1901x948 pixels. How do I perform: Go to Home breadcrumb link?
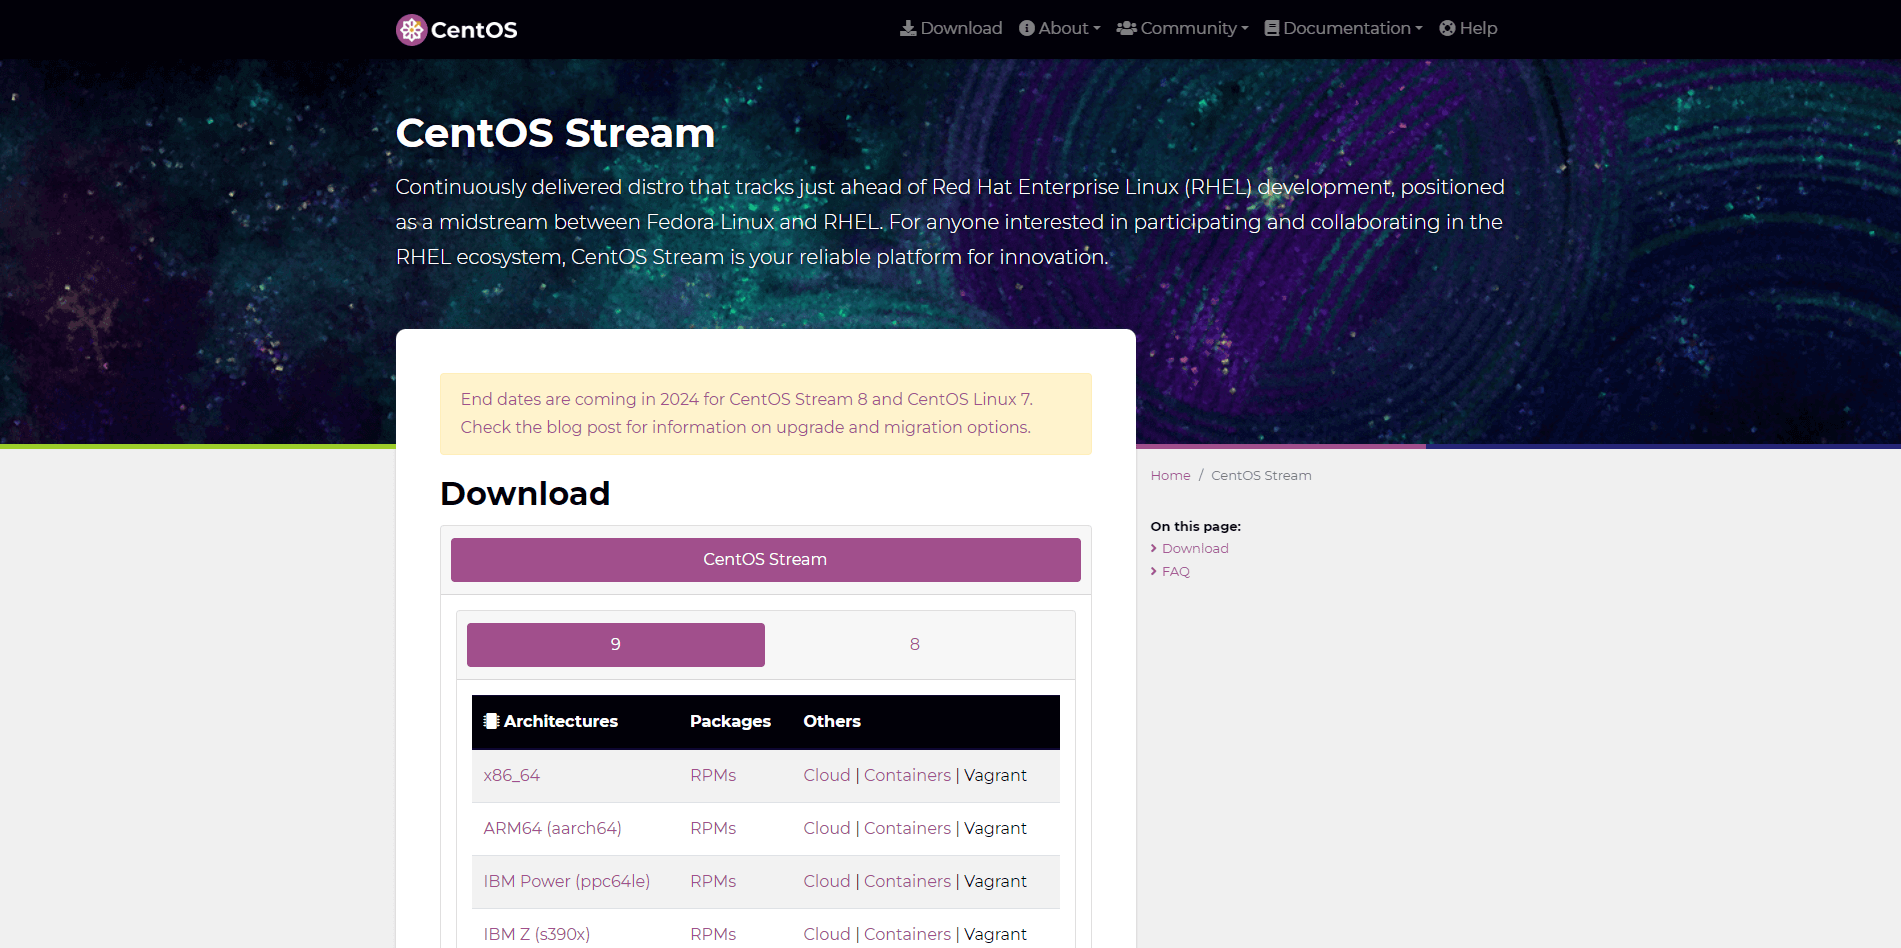coord(1170,475)
